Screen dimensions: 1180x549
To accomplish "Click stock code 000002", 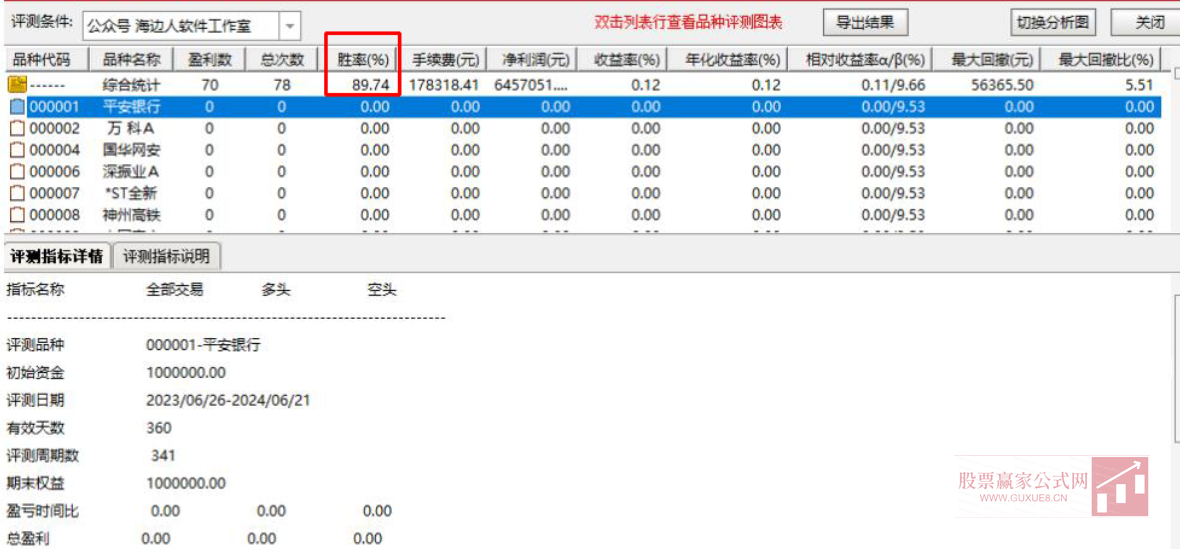I will click(54, 129).
